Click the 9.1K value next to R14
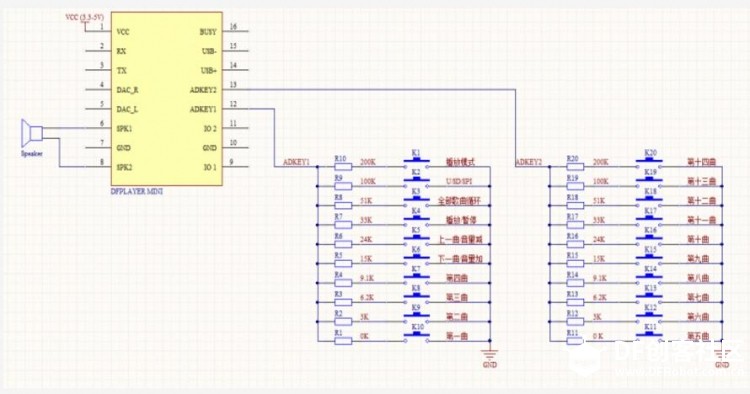The width and height of the screenshot is (750, 394). [x=599, y=278]
